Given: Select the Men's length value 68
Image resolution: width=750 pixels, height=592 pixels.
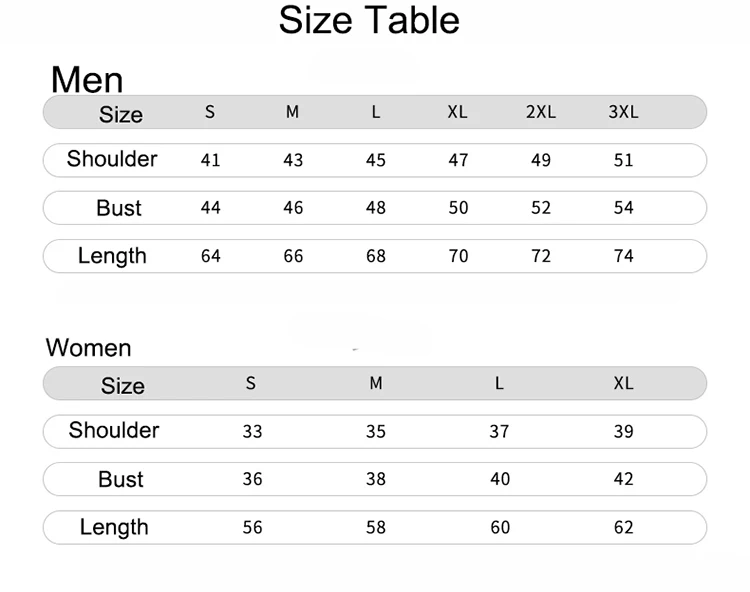Looking at the screenshot, I should [x=376, y=256].
